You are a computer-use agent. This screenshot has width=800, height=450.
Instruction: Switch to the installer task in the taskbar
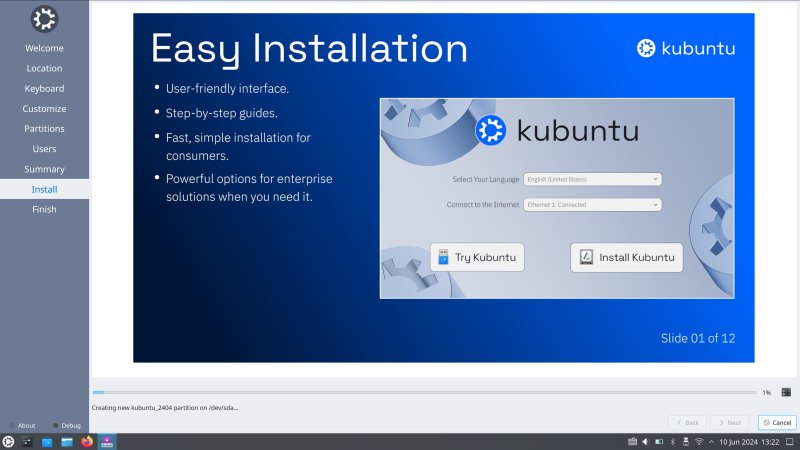pos(107,442)
